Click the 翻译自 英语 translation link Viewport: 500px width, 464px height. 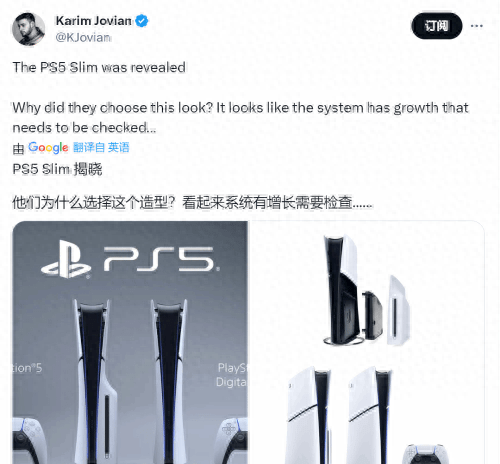pyautogui.click(x=101, y=147)
